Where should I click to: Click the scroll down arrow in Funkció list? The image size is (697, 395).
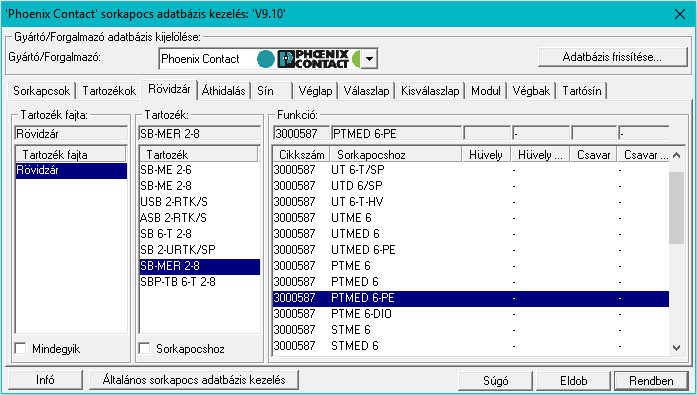pos(677,348)
